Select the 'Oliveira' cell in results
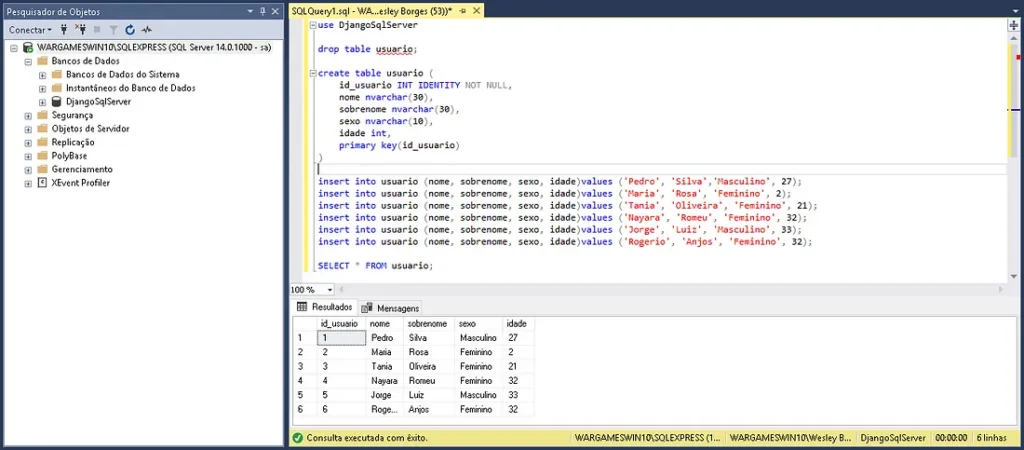Screen dimensions: 1024x450 click(x=429, y=366)
